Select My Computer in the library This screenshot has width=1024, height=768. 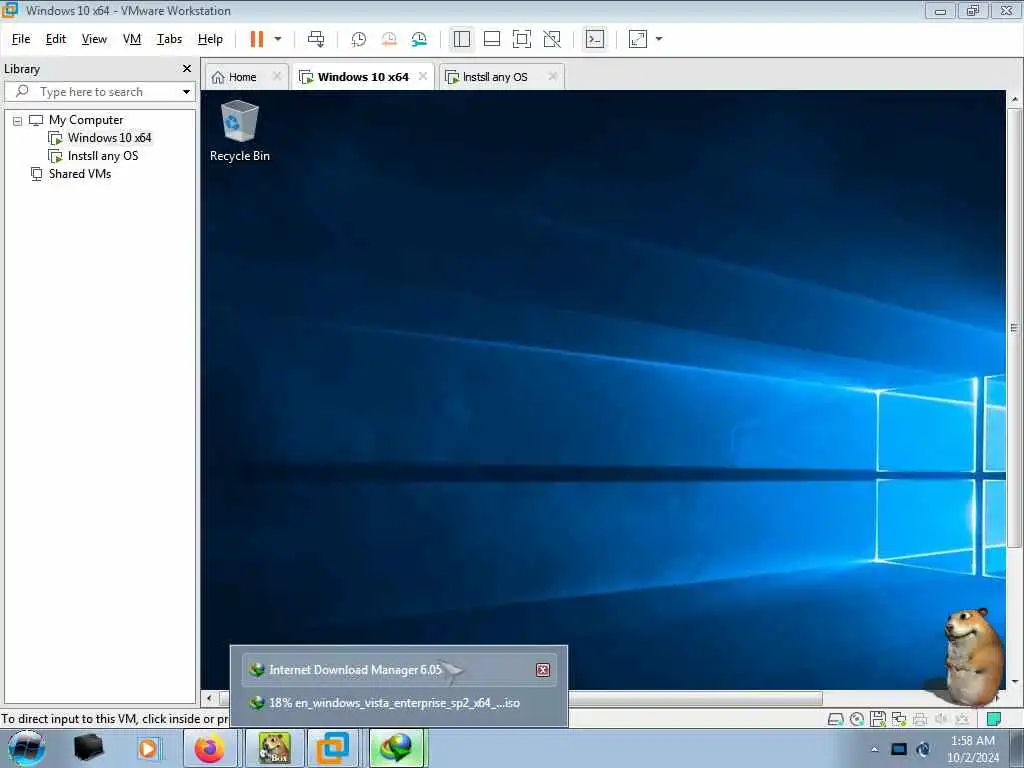[86, 120]
